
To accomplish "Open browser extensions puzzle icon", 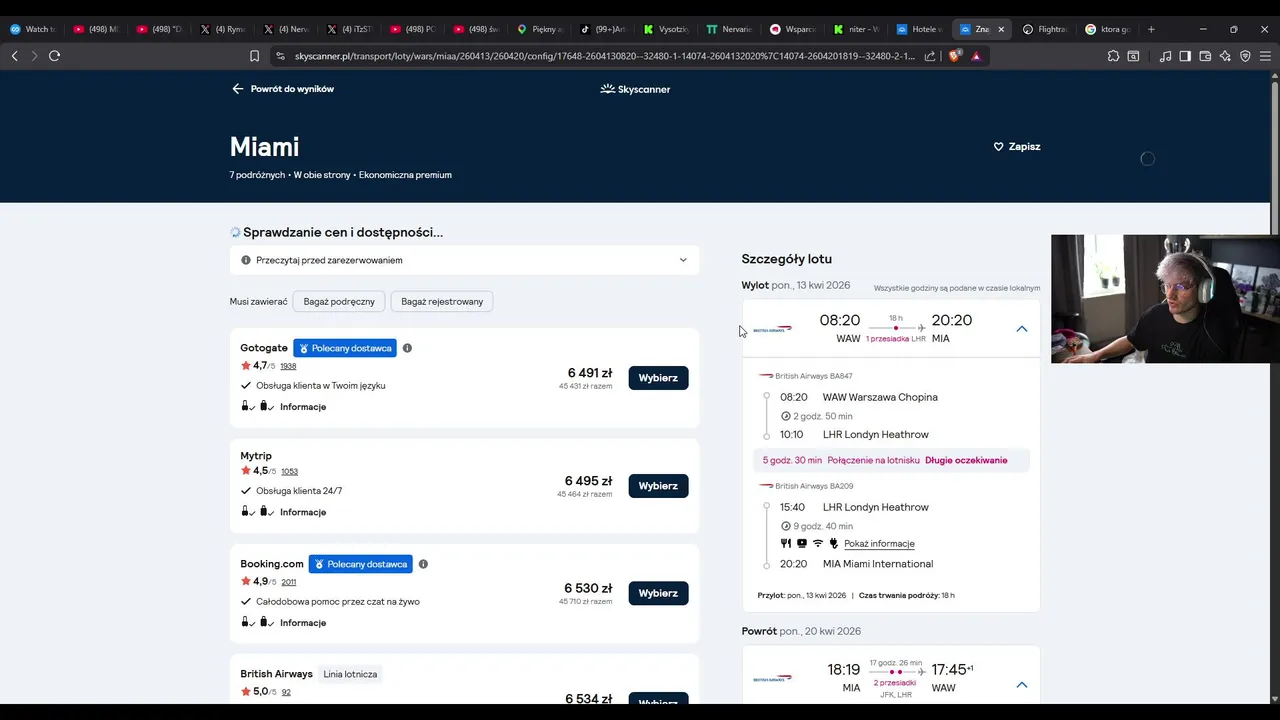I will (1113, 56).
